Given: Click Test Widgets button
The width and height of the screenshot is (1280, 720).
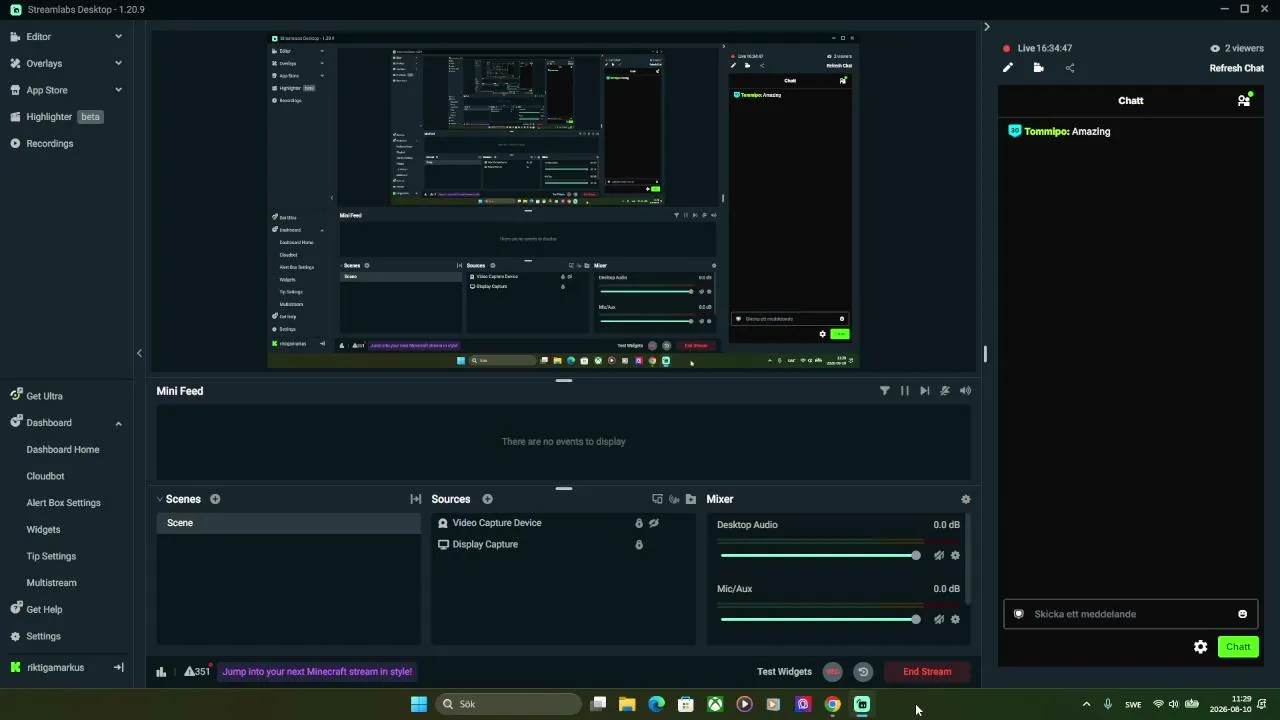Looking at the screenshot, I should (784, 672).
